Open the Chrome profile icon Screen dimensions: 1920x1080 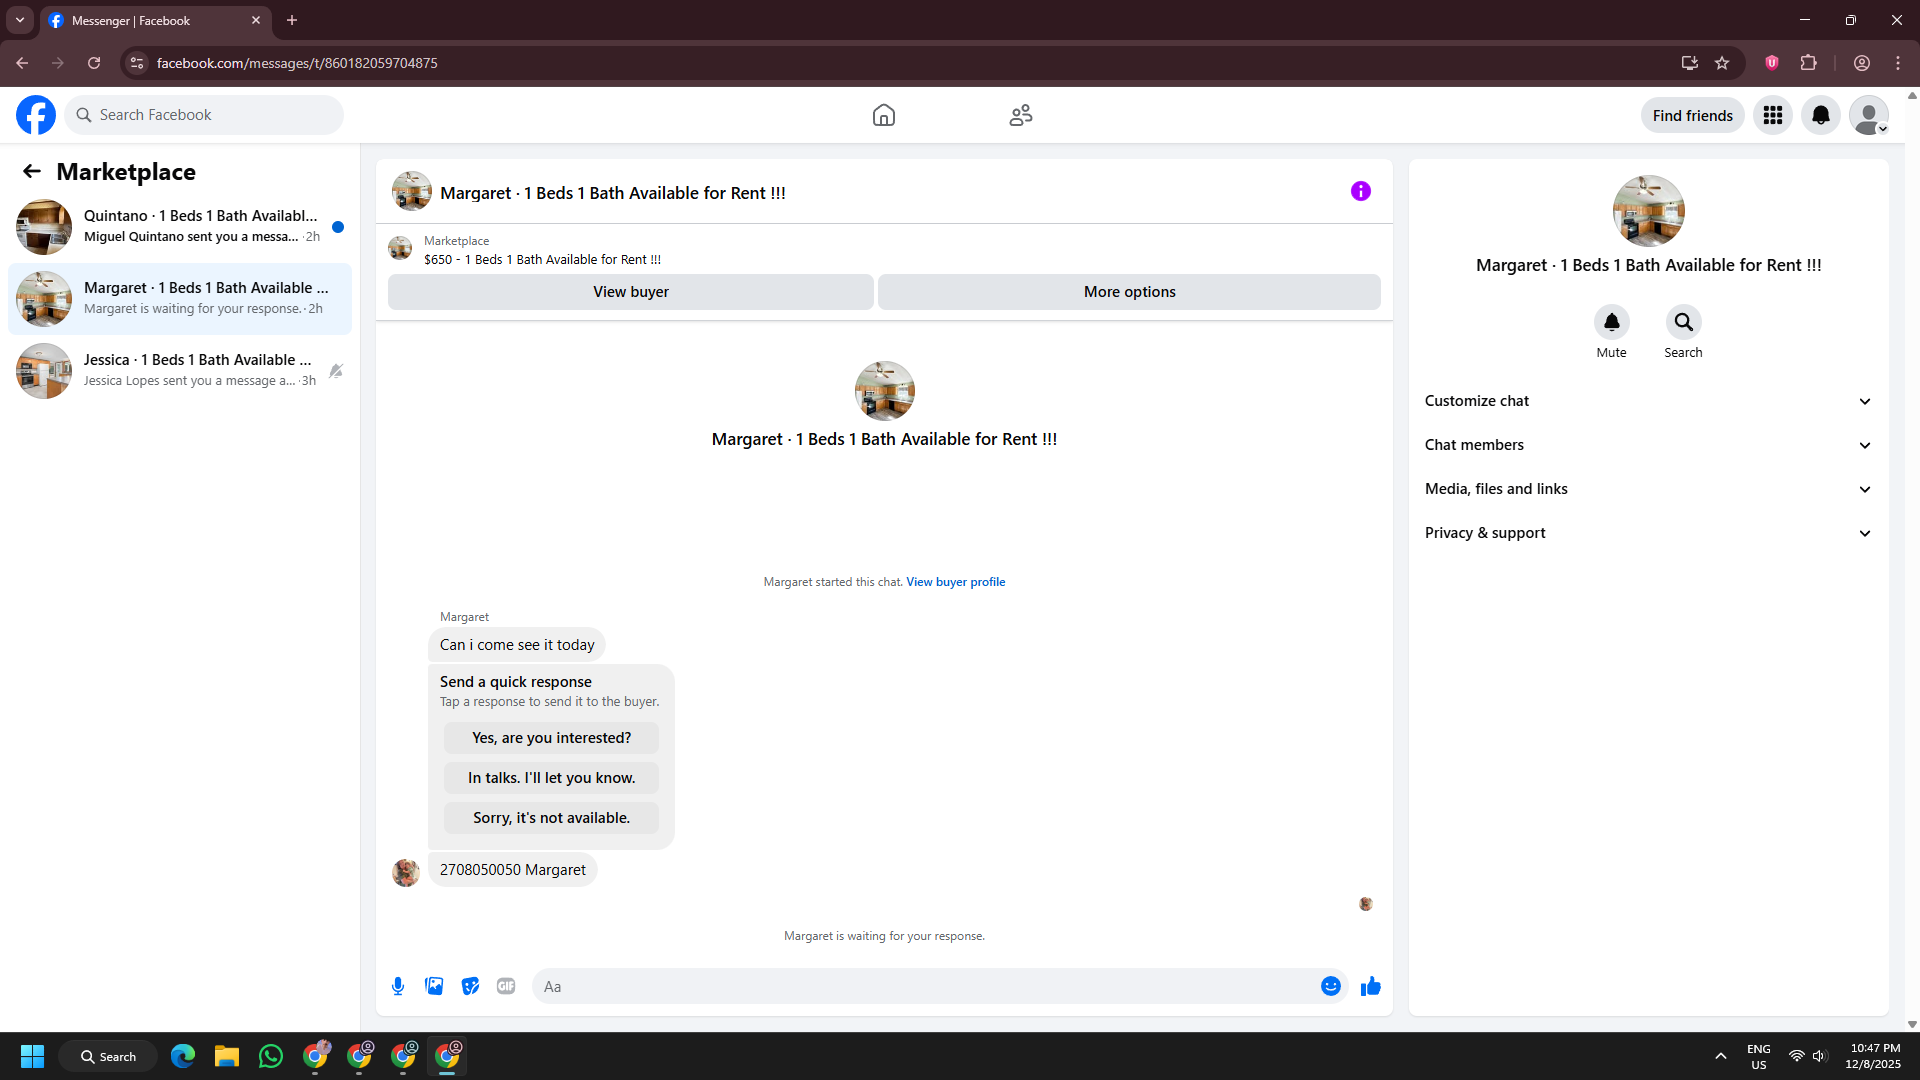pos(1862,63)
